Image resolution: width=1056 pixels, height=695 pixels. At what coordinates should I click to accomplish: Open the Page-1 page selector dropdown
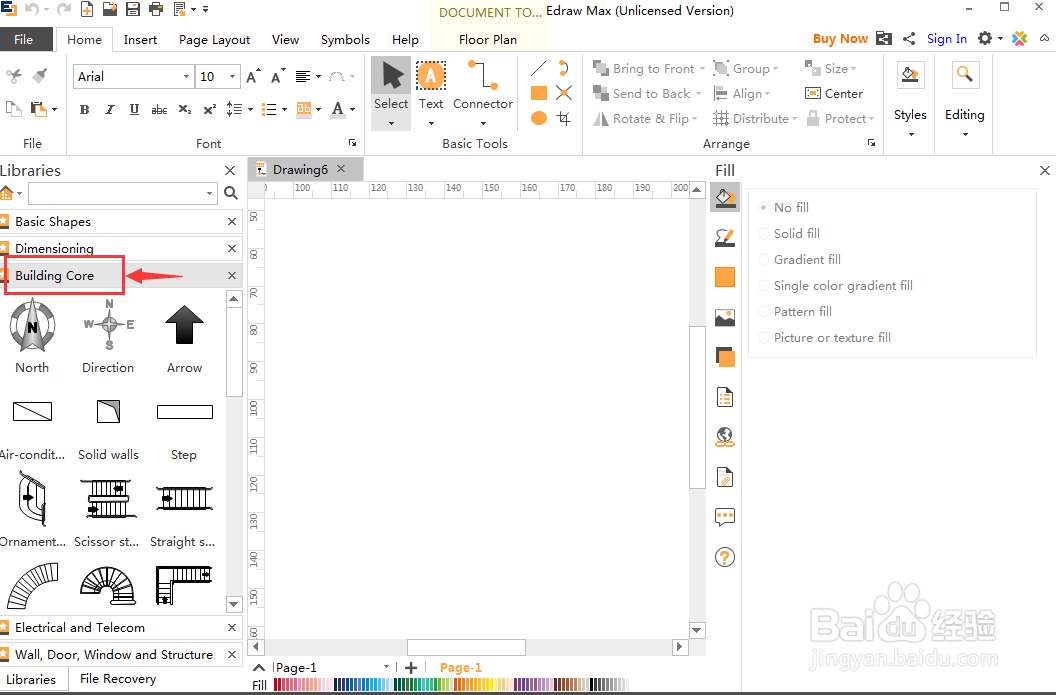click(x=386, y=667)
